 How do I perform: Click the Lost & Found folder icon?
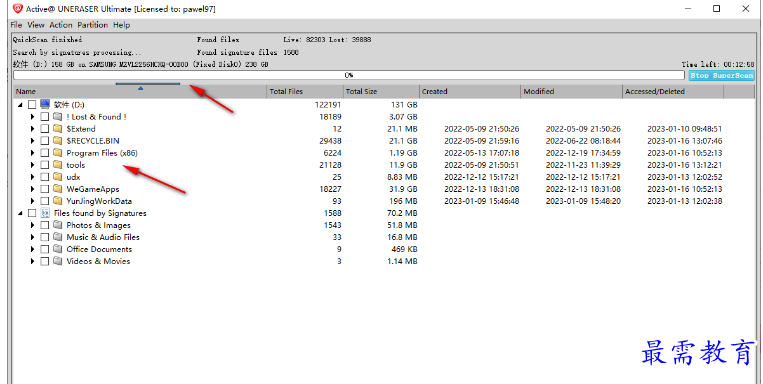[58, 117]
